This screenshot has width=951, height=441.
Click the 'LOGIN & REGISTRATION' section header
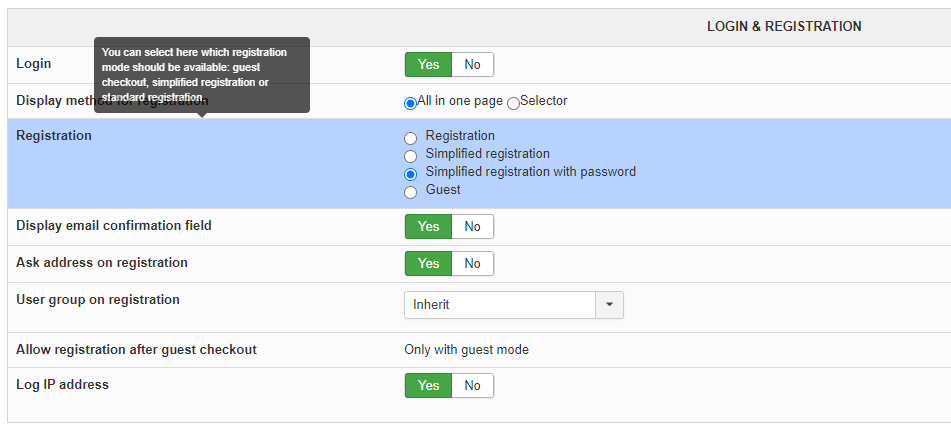(x=784, y=27)
